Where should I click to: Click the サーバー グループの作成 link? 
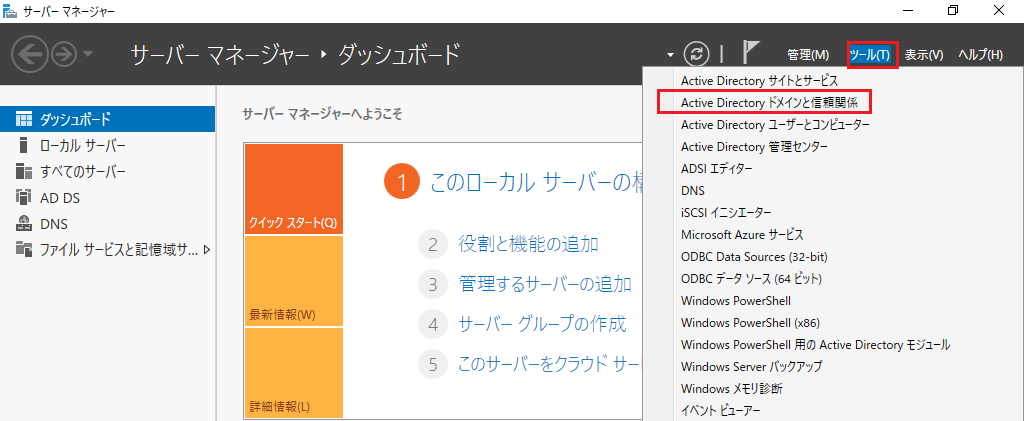pos(543,324)
